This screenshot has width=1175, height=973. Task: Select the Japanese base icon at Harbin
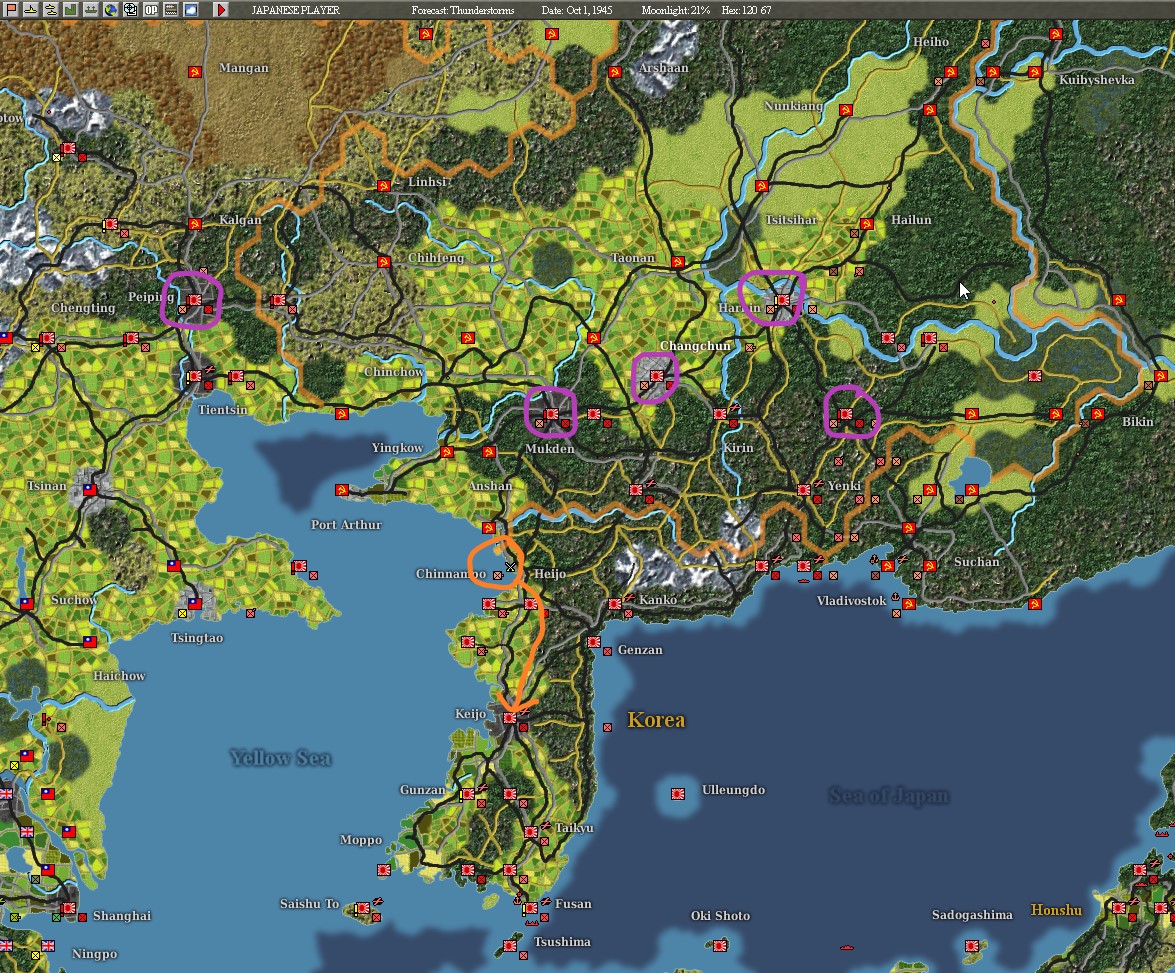pyautogui.click(x=782, y=300)
